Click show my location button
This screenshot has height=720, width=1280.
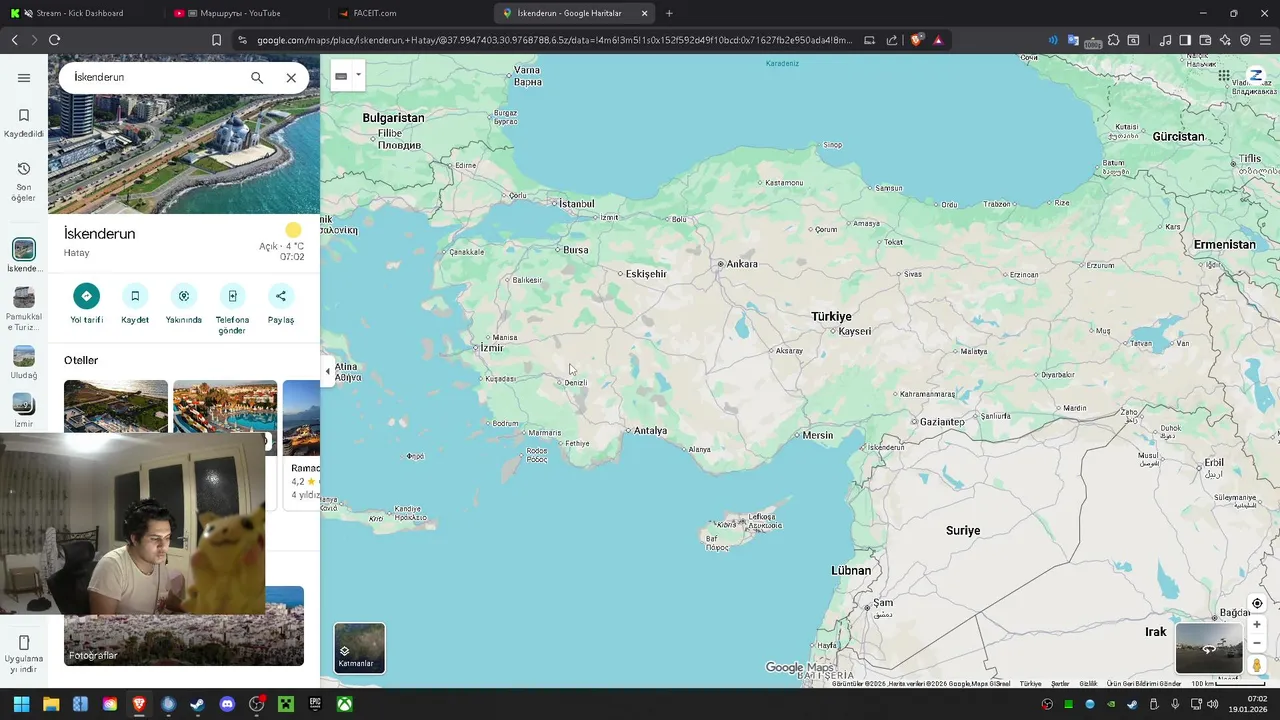(x=1257, y=603)
